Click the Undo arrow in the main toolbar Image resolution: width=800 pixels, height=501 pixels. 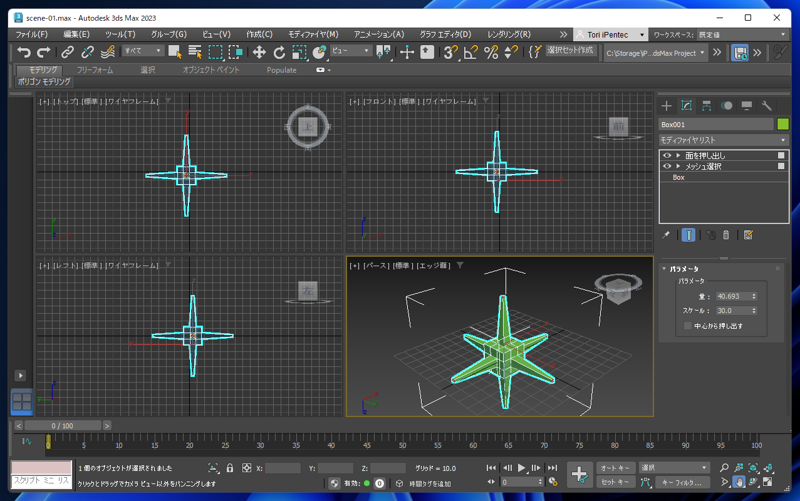[x=23, y=52]
